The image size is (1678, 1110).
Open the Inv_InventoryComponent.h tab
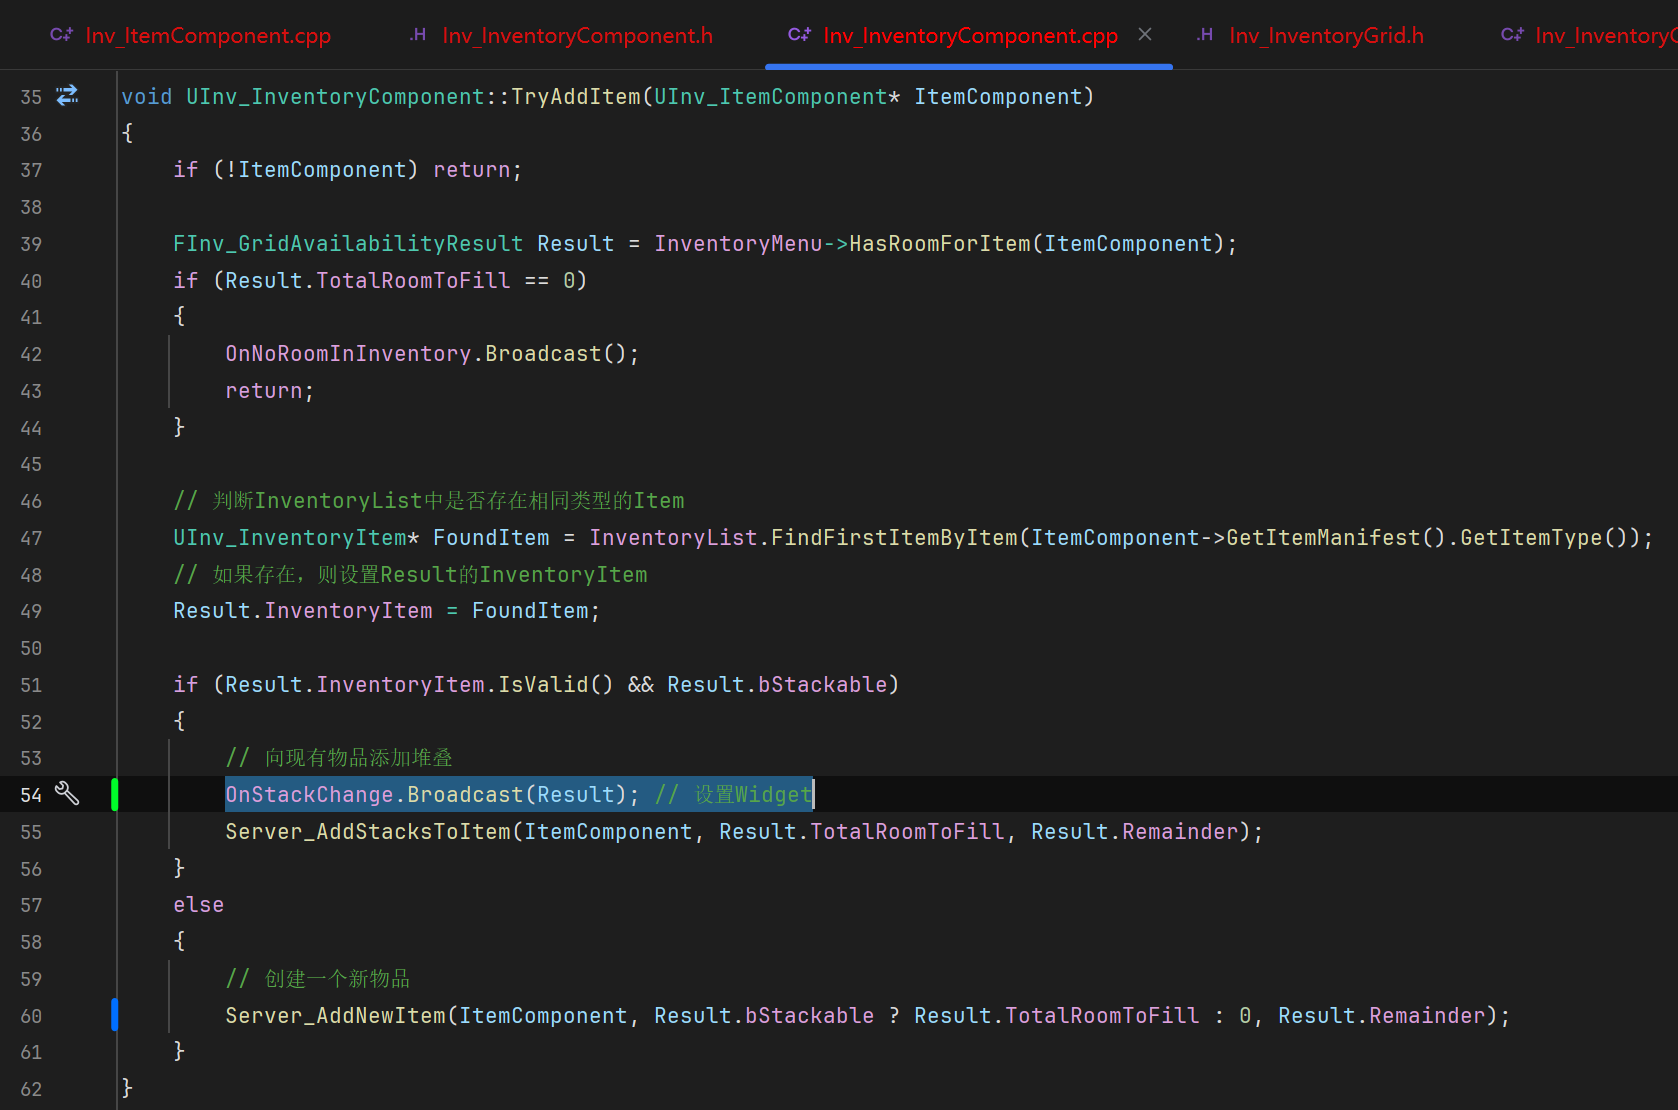point(561,36)
